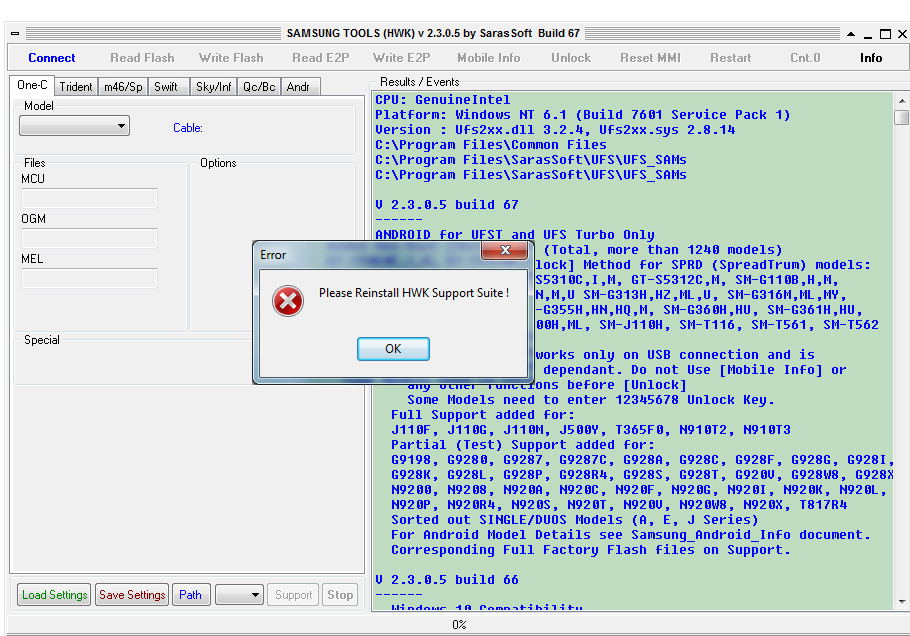Screen dimensions: 910x636
Task: Click the 'Version : Ufs2xx.dll 3.2.4' line
Action: (x=555, y=130)
